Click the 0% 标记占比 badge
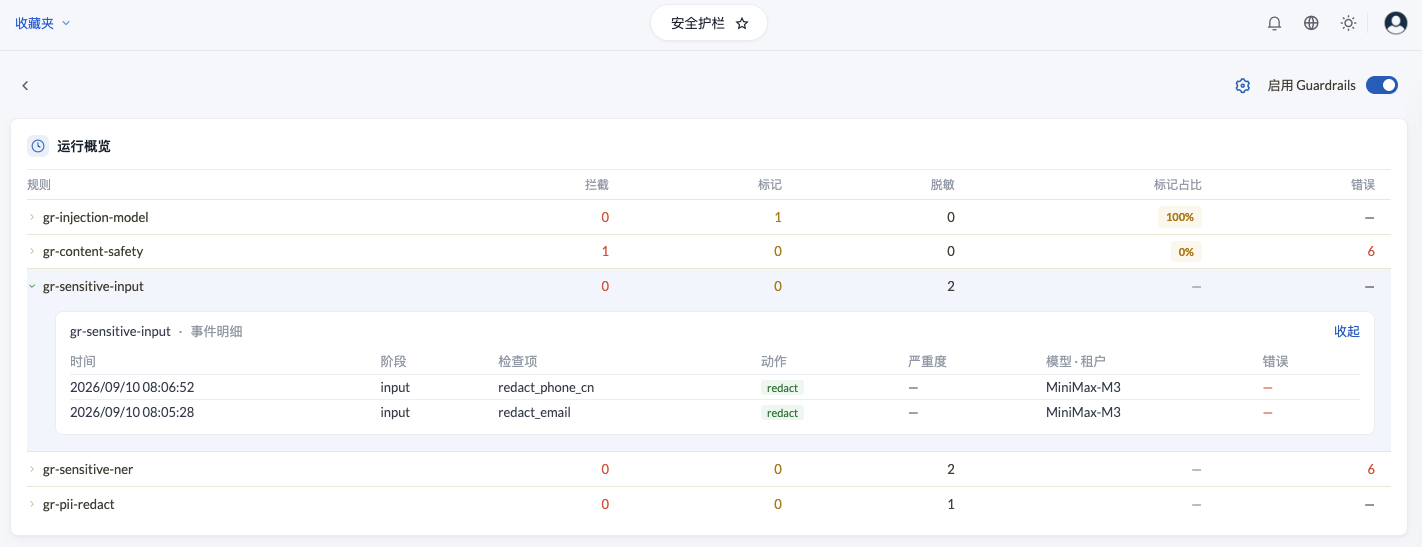Viewport: 1422px width, 547px height. pyautogui.click(x=1186, y=252)
